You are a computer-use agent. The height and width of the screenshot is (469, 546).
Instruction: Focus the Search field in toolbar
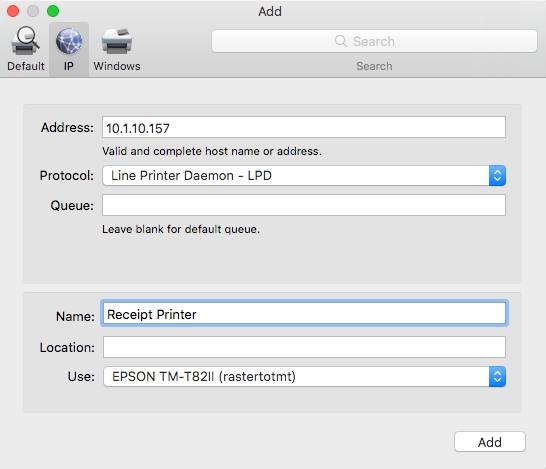point(374,41)
